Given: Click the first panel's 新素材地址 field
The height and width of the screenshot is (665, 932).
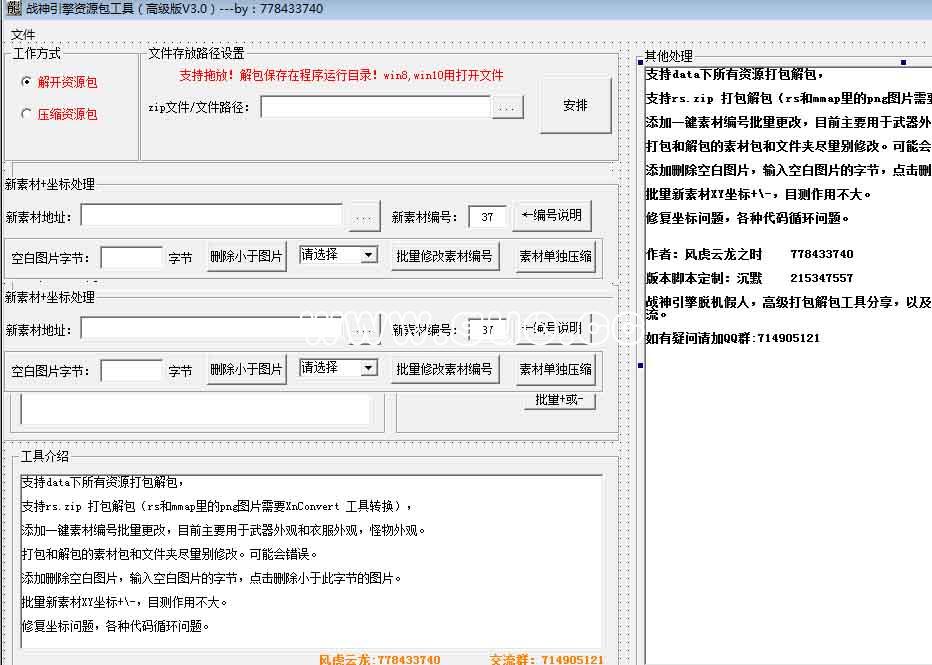Looking at the screenshot, I should click(211, 217).
